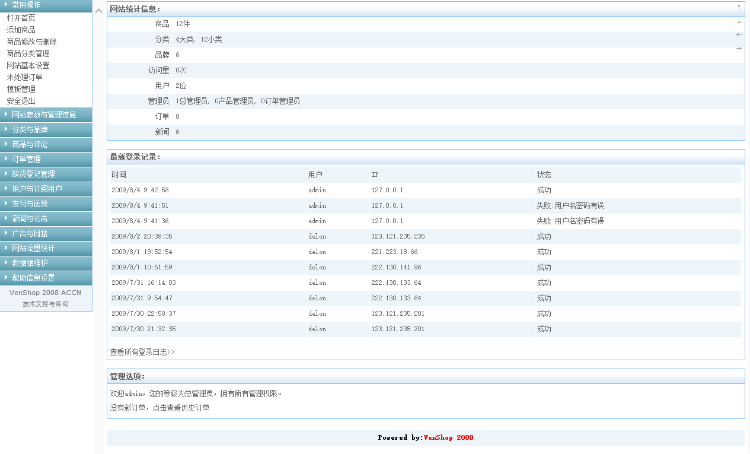Open 网站基本设置 in the sidebar
Screen dimensions: 750x454
tap(28, 66)
